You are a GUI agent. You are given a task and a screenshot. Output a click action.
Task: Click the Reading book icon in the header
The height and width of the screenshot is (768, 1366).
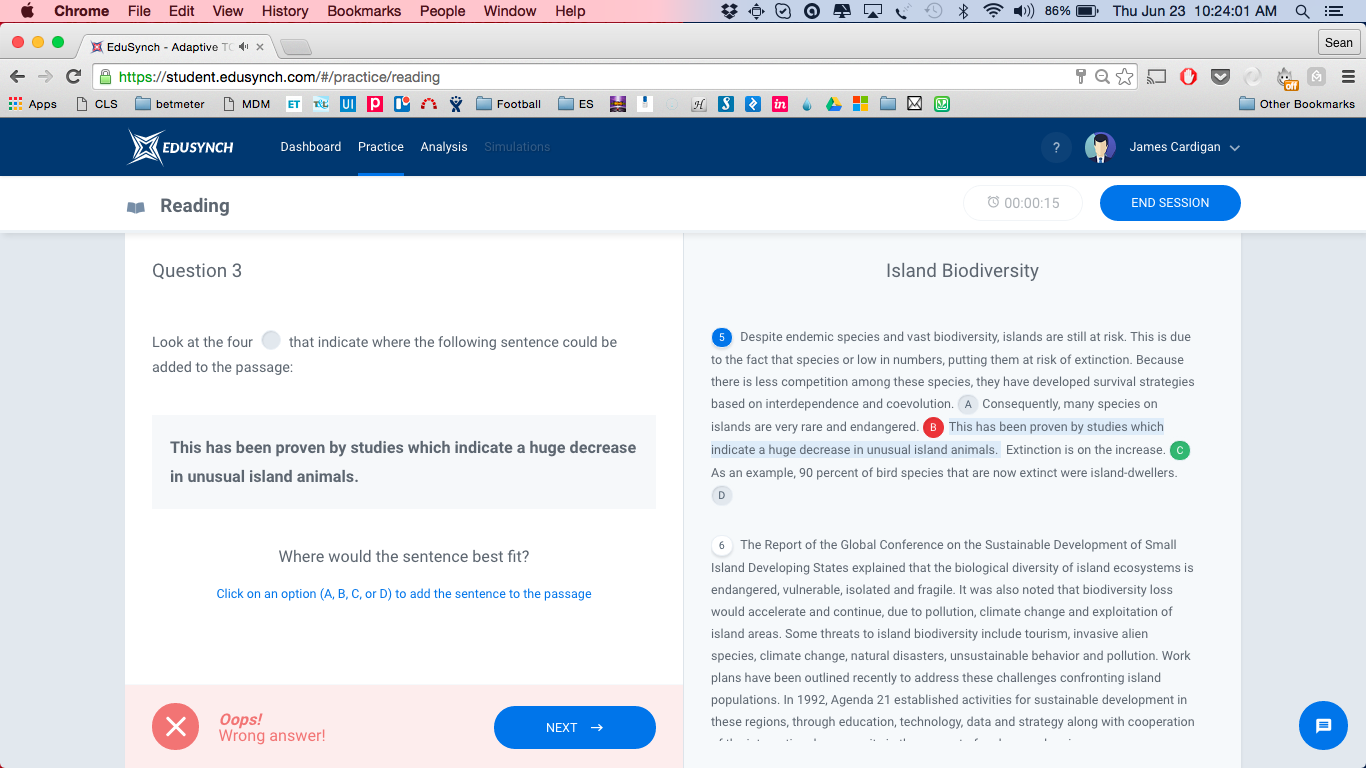[x=135, y=206]
